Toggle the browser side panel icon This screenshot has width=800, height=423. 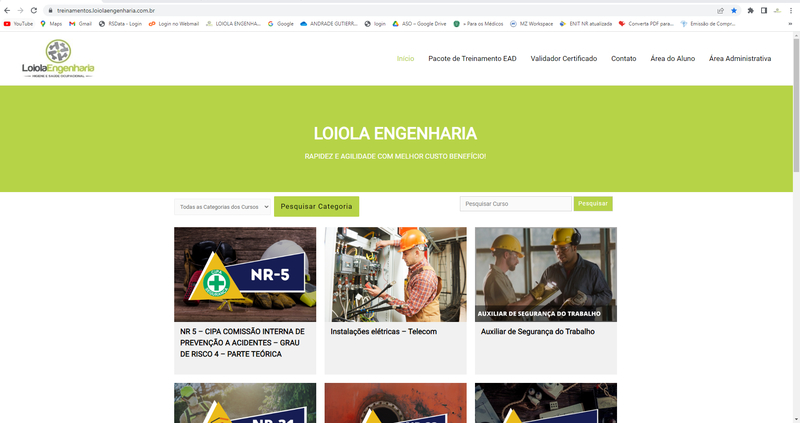(x=764, y=10)
